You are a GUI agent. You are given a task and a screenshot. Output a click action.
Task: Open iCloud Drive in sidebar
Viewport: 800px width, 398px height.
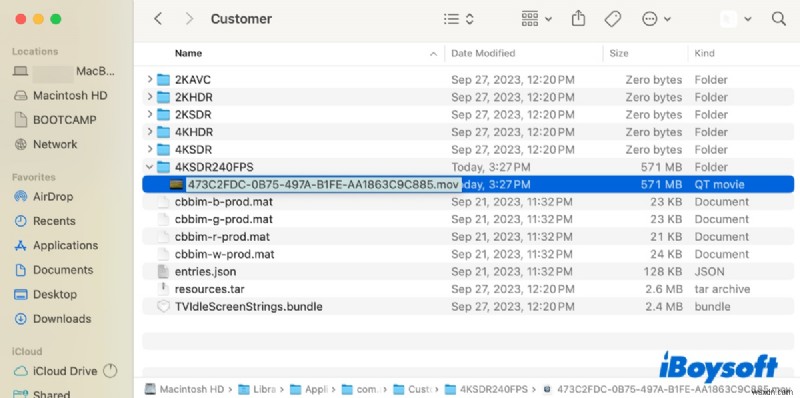pyautogui.click(x=65, y=371)
